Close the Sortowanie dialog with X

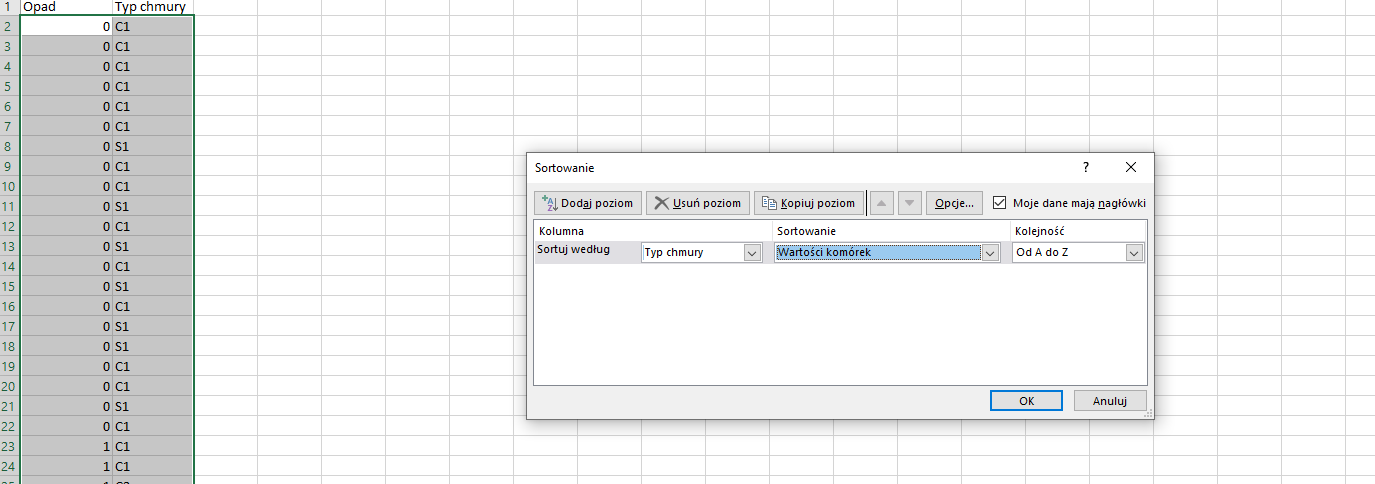coord(1131,167)
